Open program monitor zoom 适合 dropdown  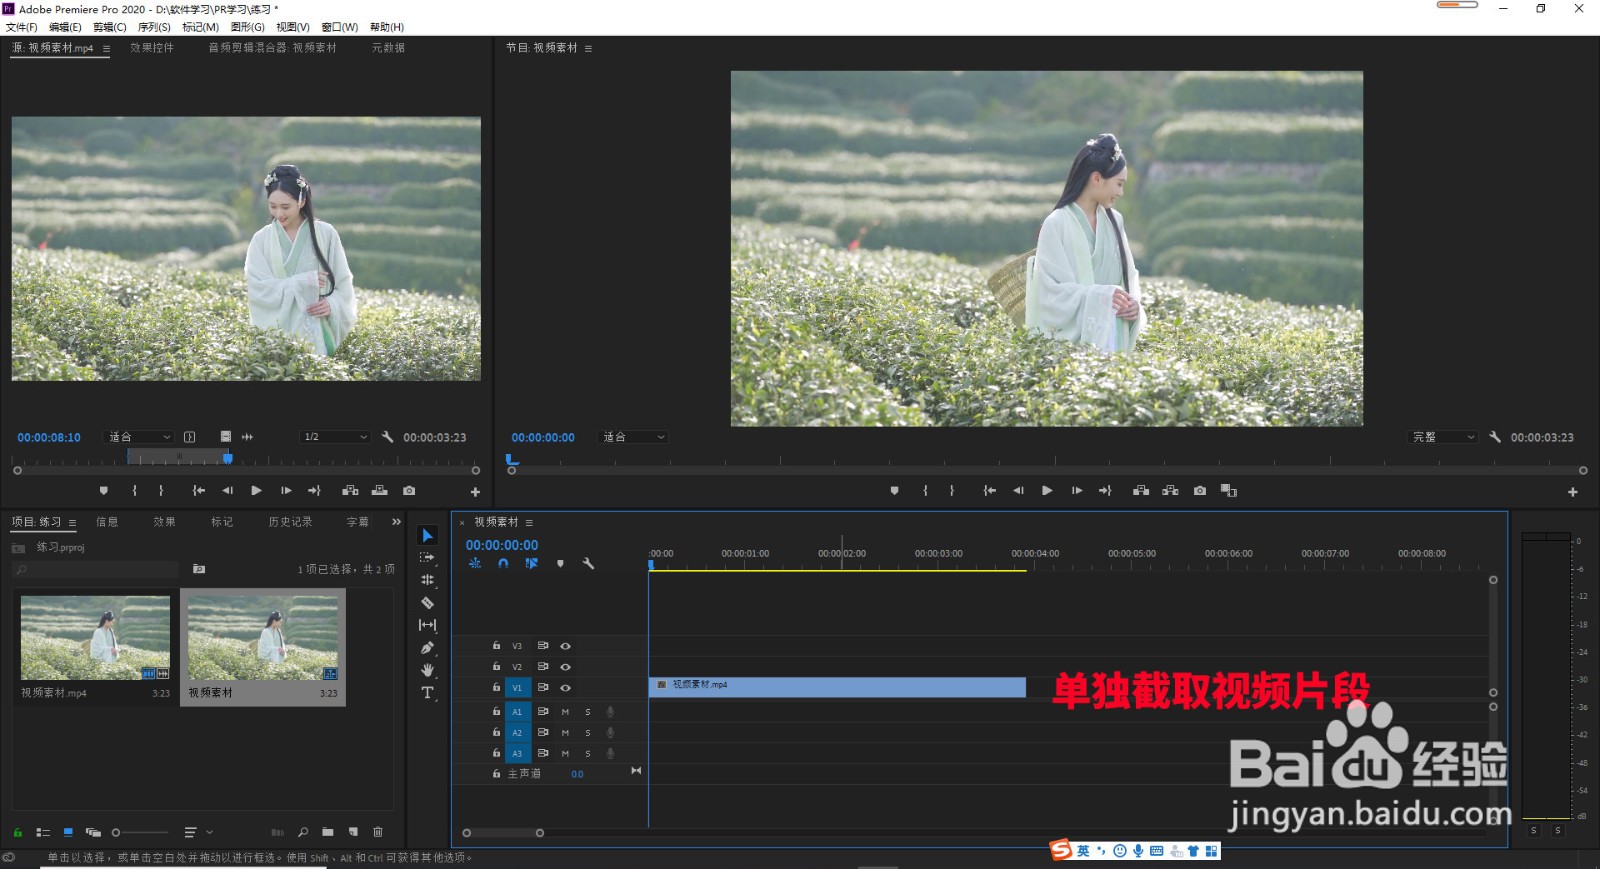634,437
